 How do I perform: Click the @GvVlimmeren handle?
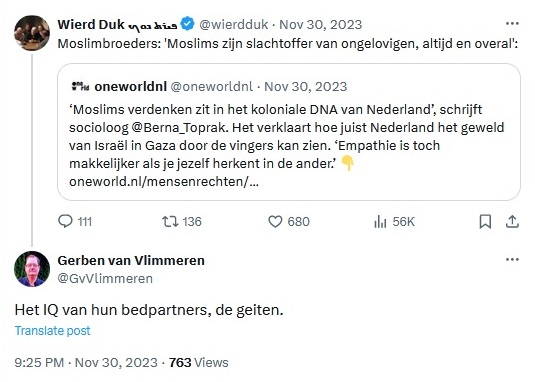tap(105, 279)
